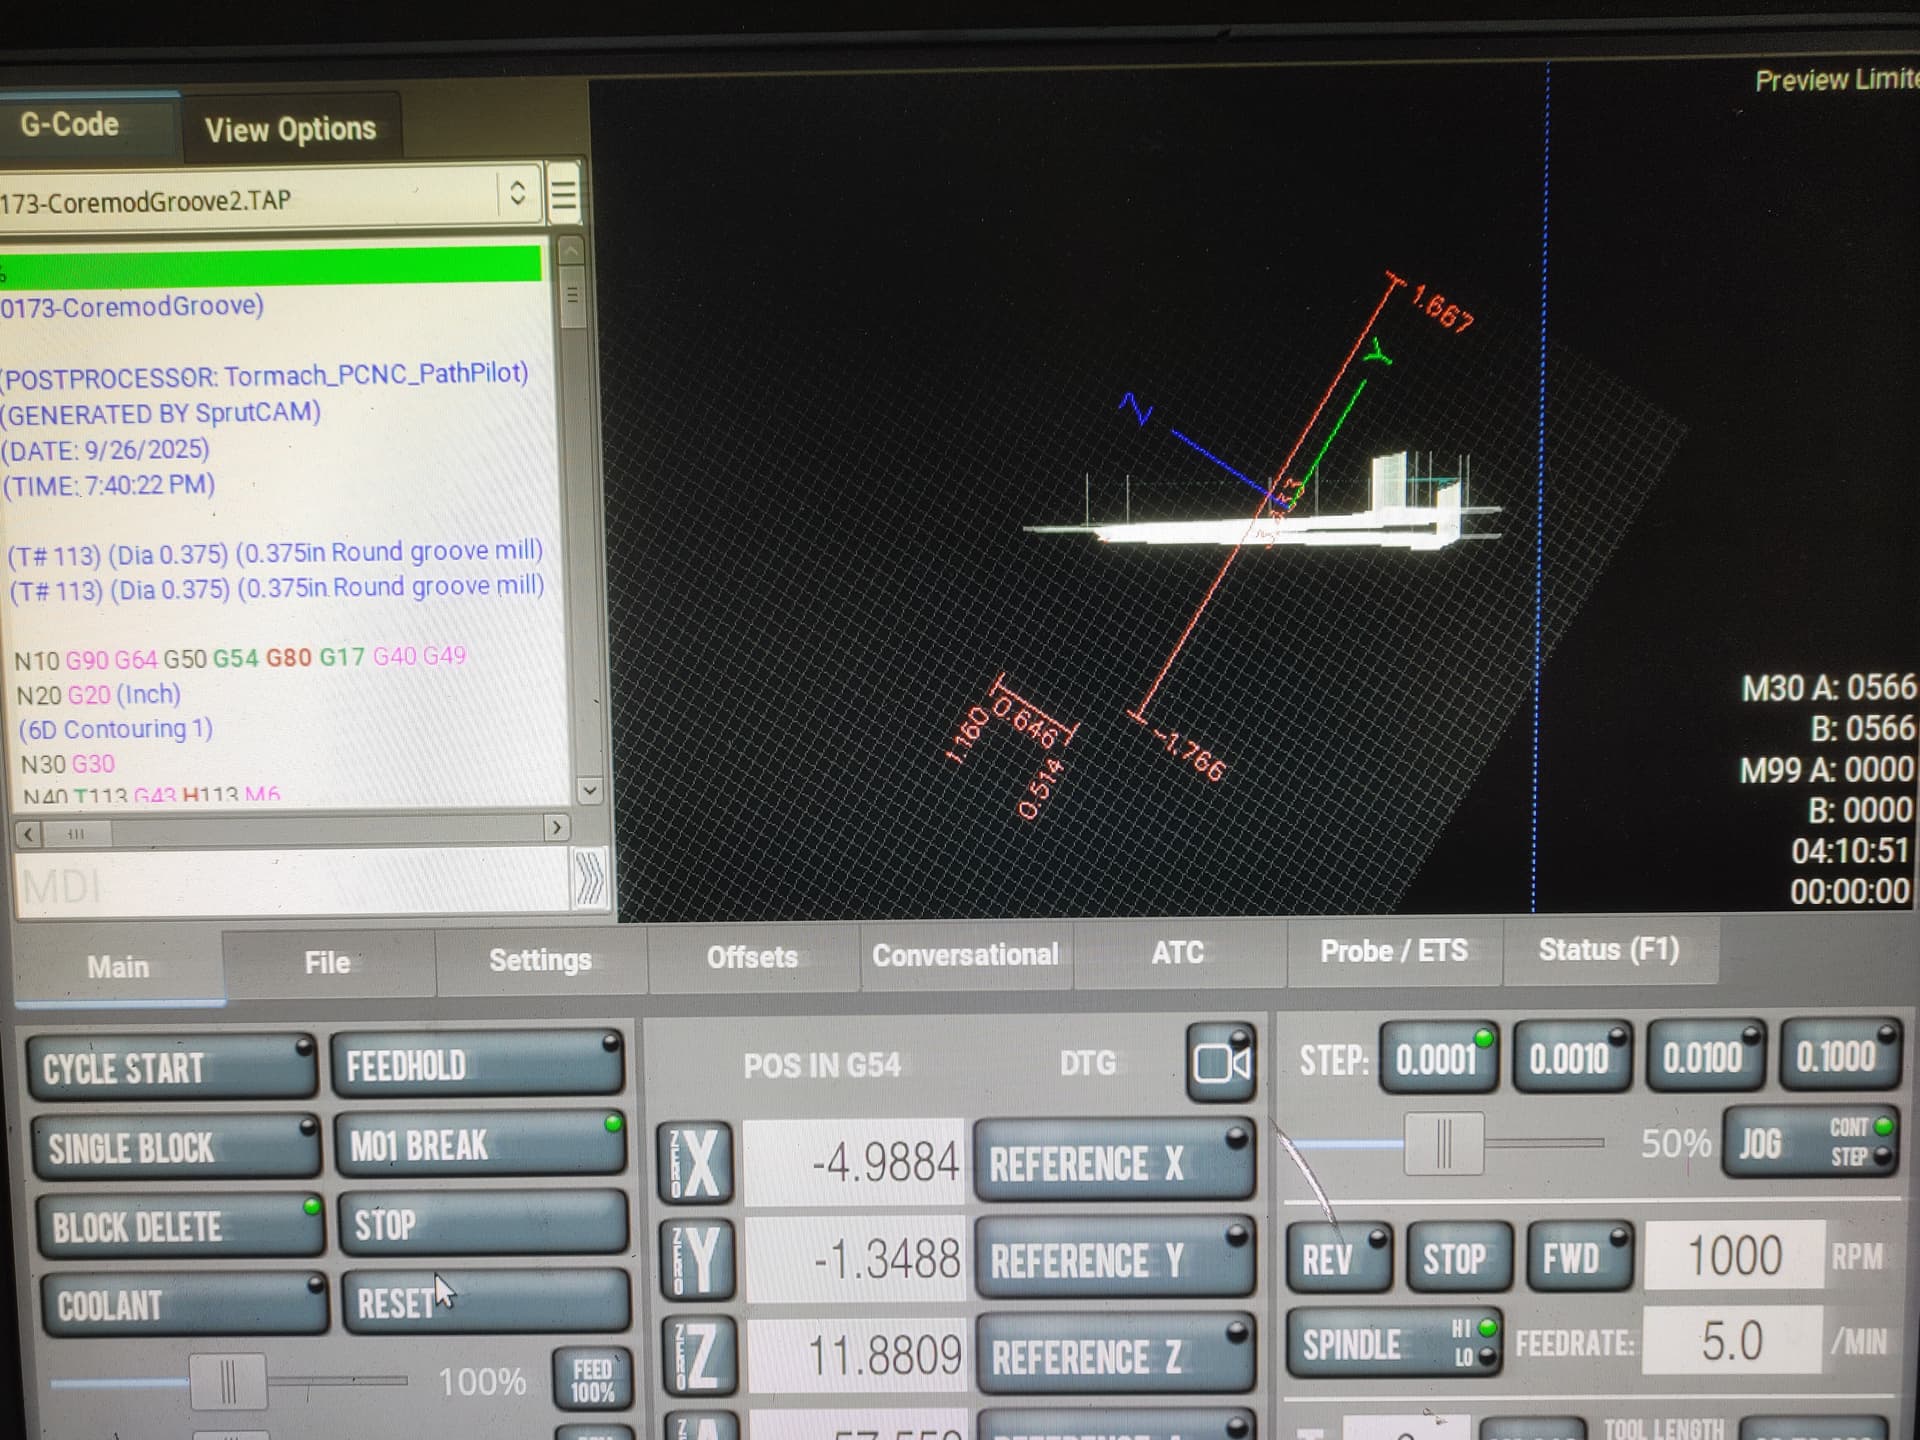The image size is (1920, 1440).
Task: Switch to the Offsets tab
Action: 752,958
